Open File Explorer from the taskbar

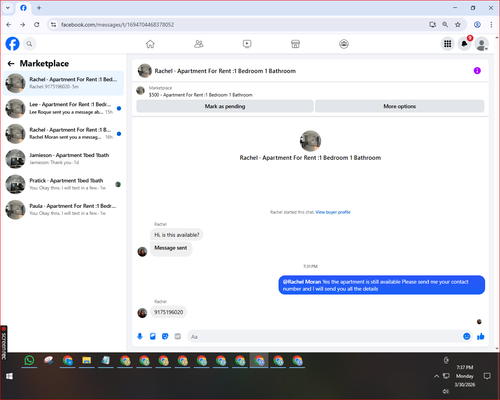87,360
